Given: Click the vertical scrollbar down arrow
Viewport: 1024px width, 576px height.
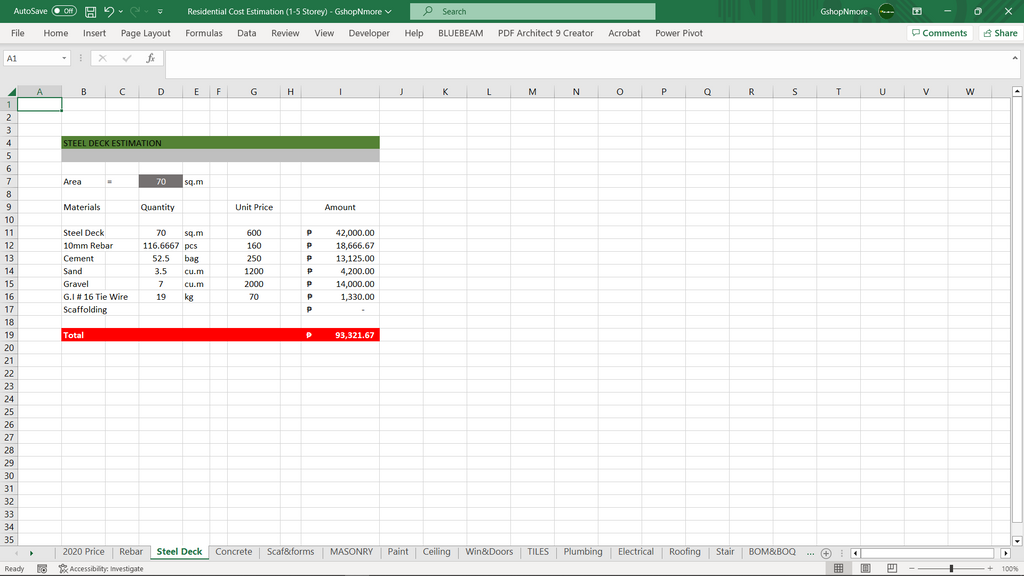Looking at the screenshot, I should pyautogui.click(x=1017, y=541).
